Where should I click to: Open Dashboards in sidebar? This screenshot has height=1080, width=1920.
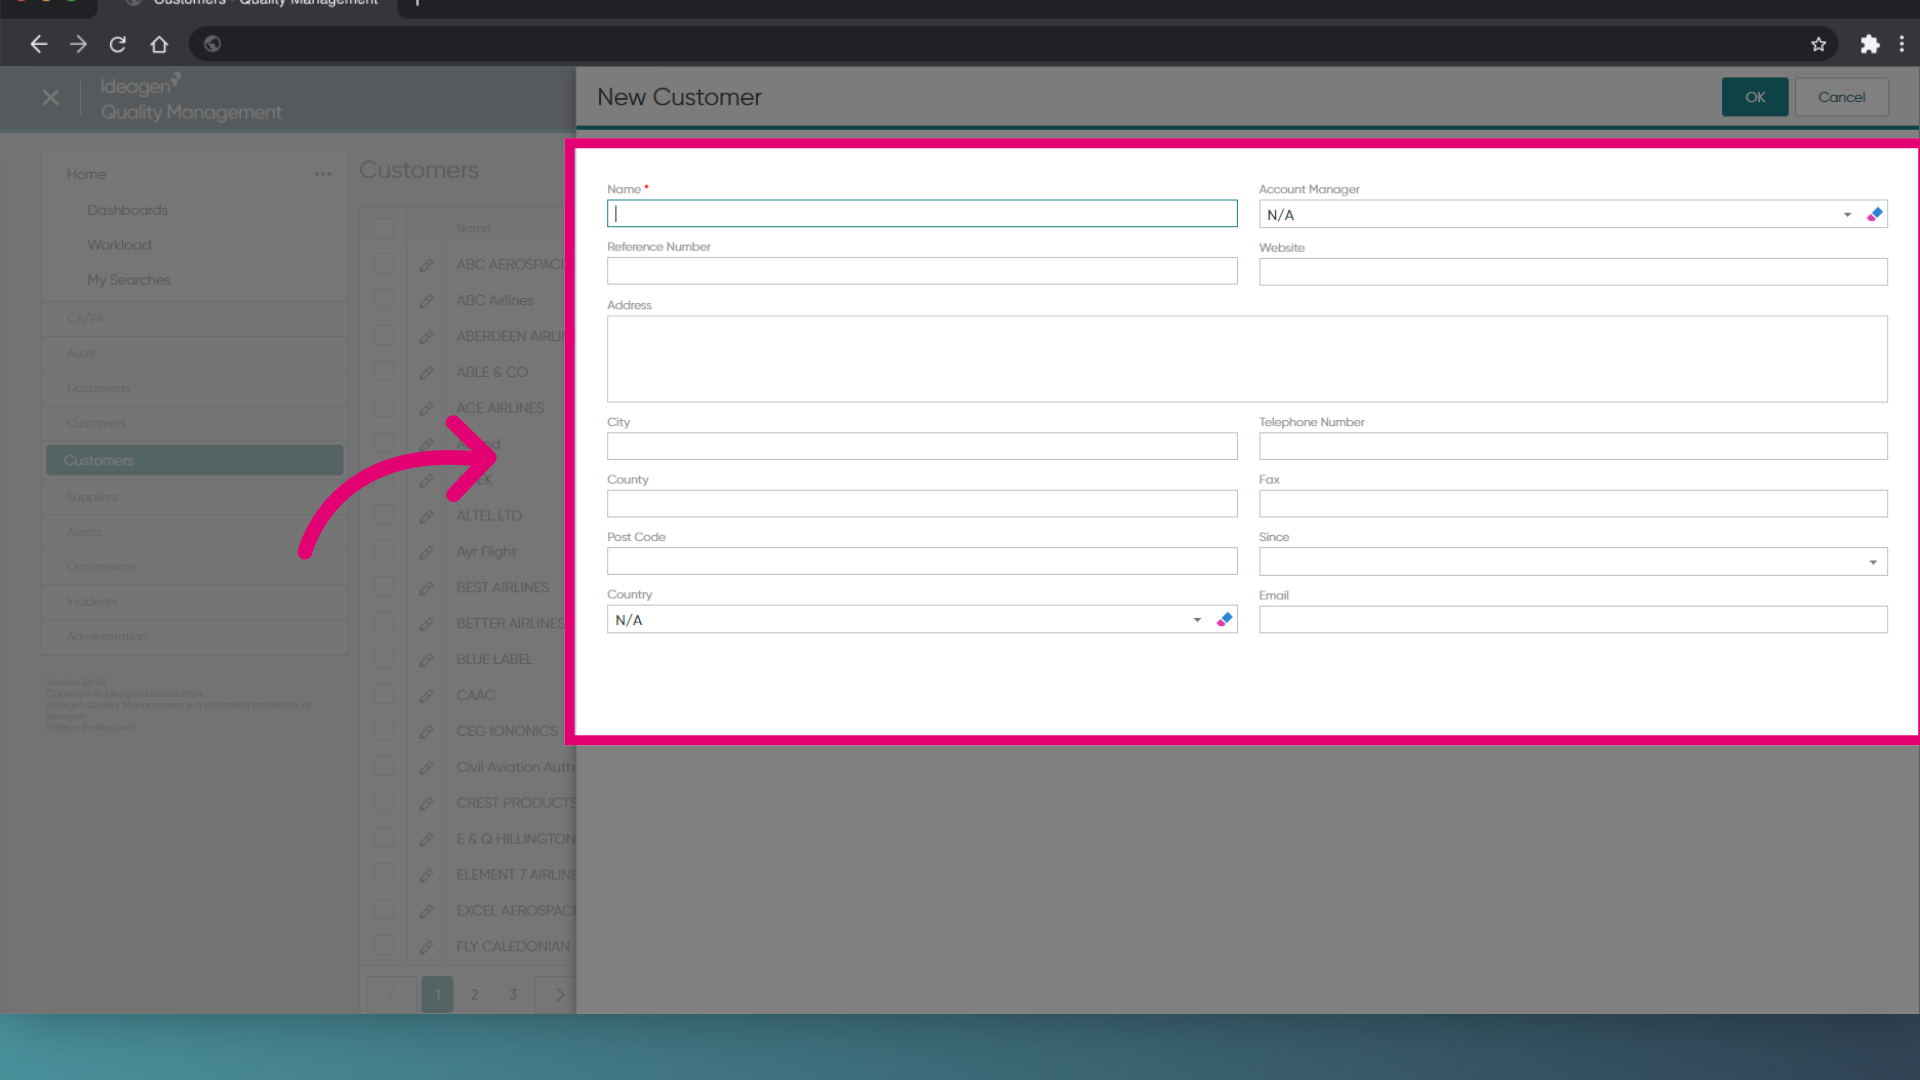coord(127,210)
